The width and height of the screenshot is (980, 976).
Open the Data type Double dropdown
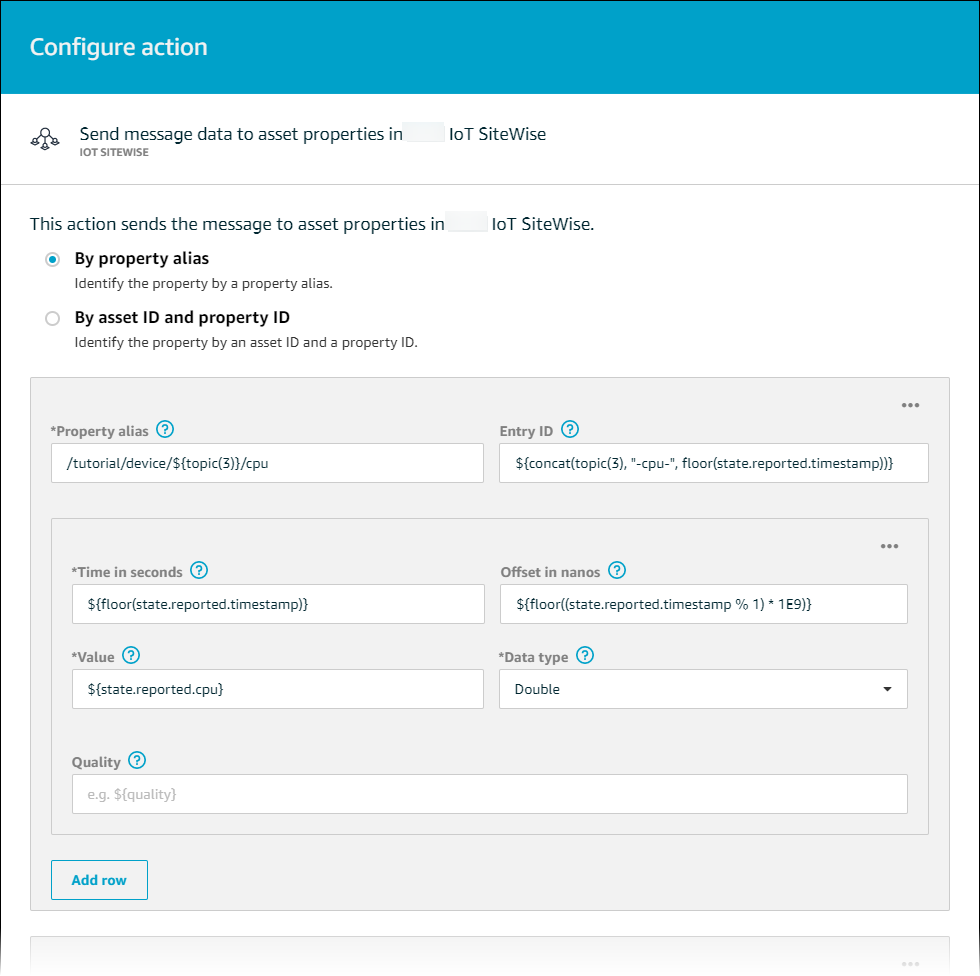tap(702, 689)
